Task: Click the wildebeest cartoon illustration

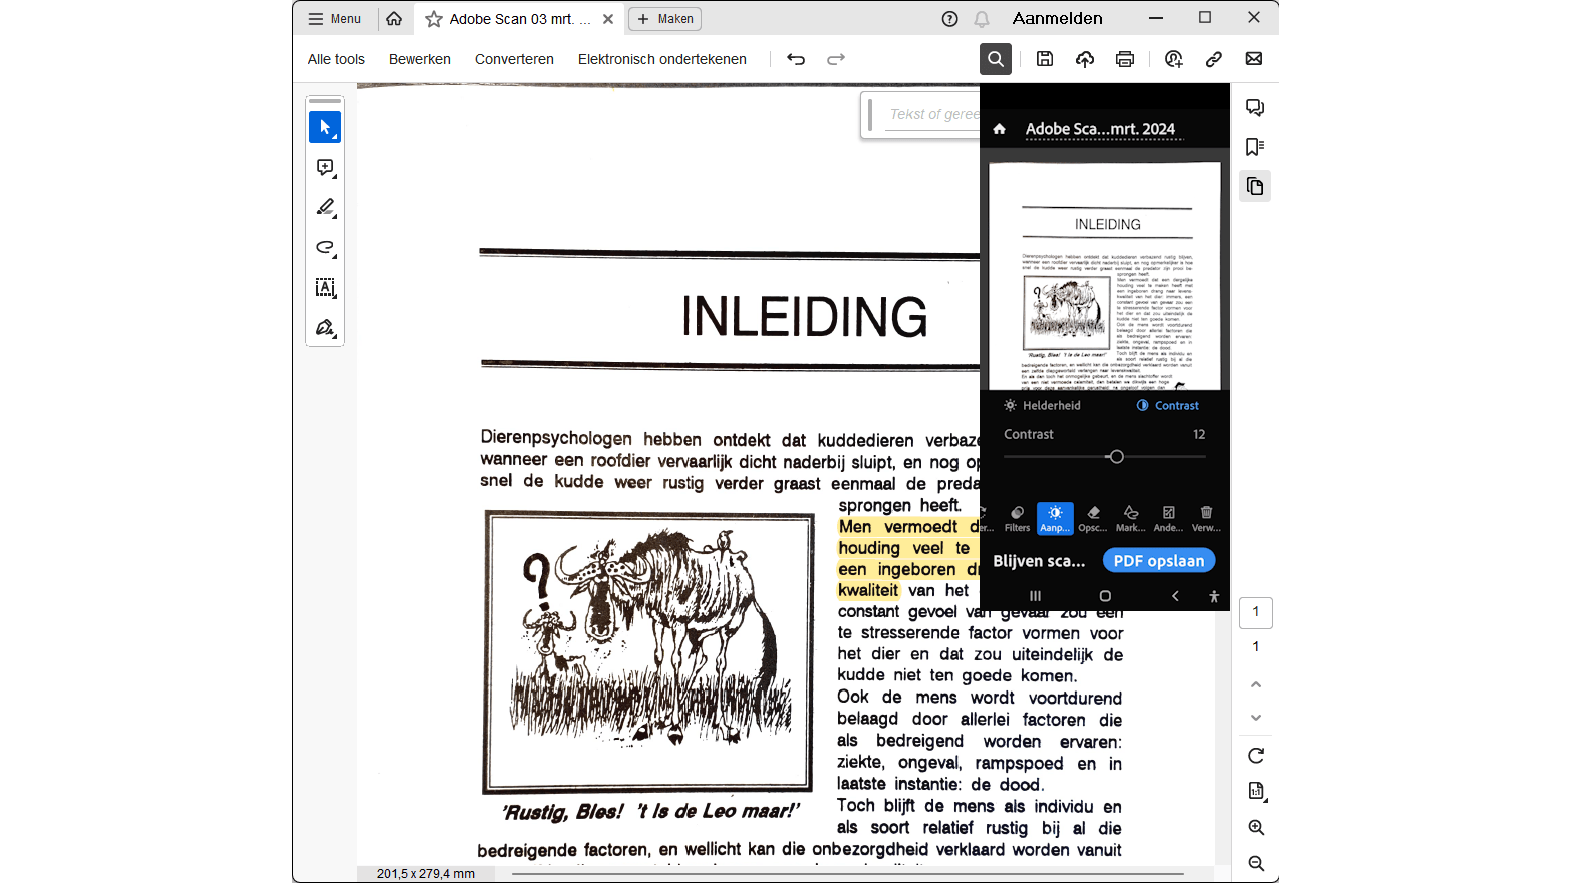Action: click(x=649, y=651)
